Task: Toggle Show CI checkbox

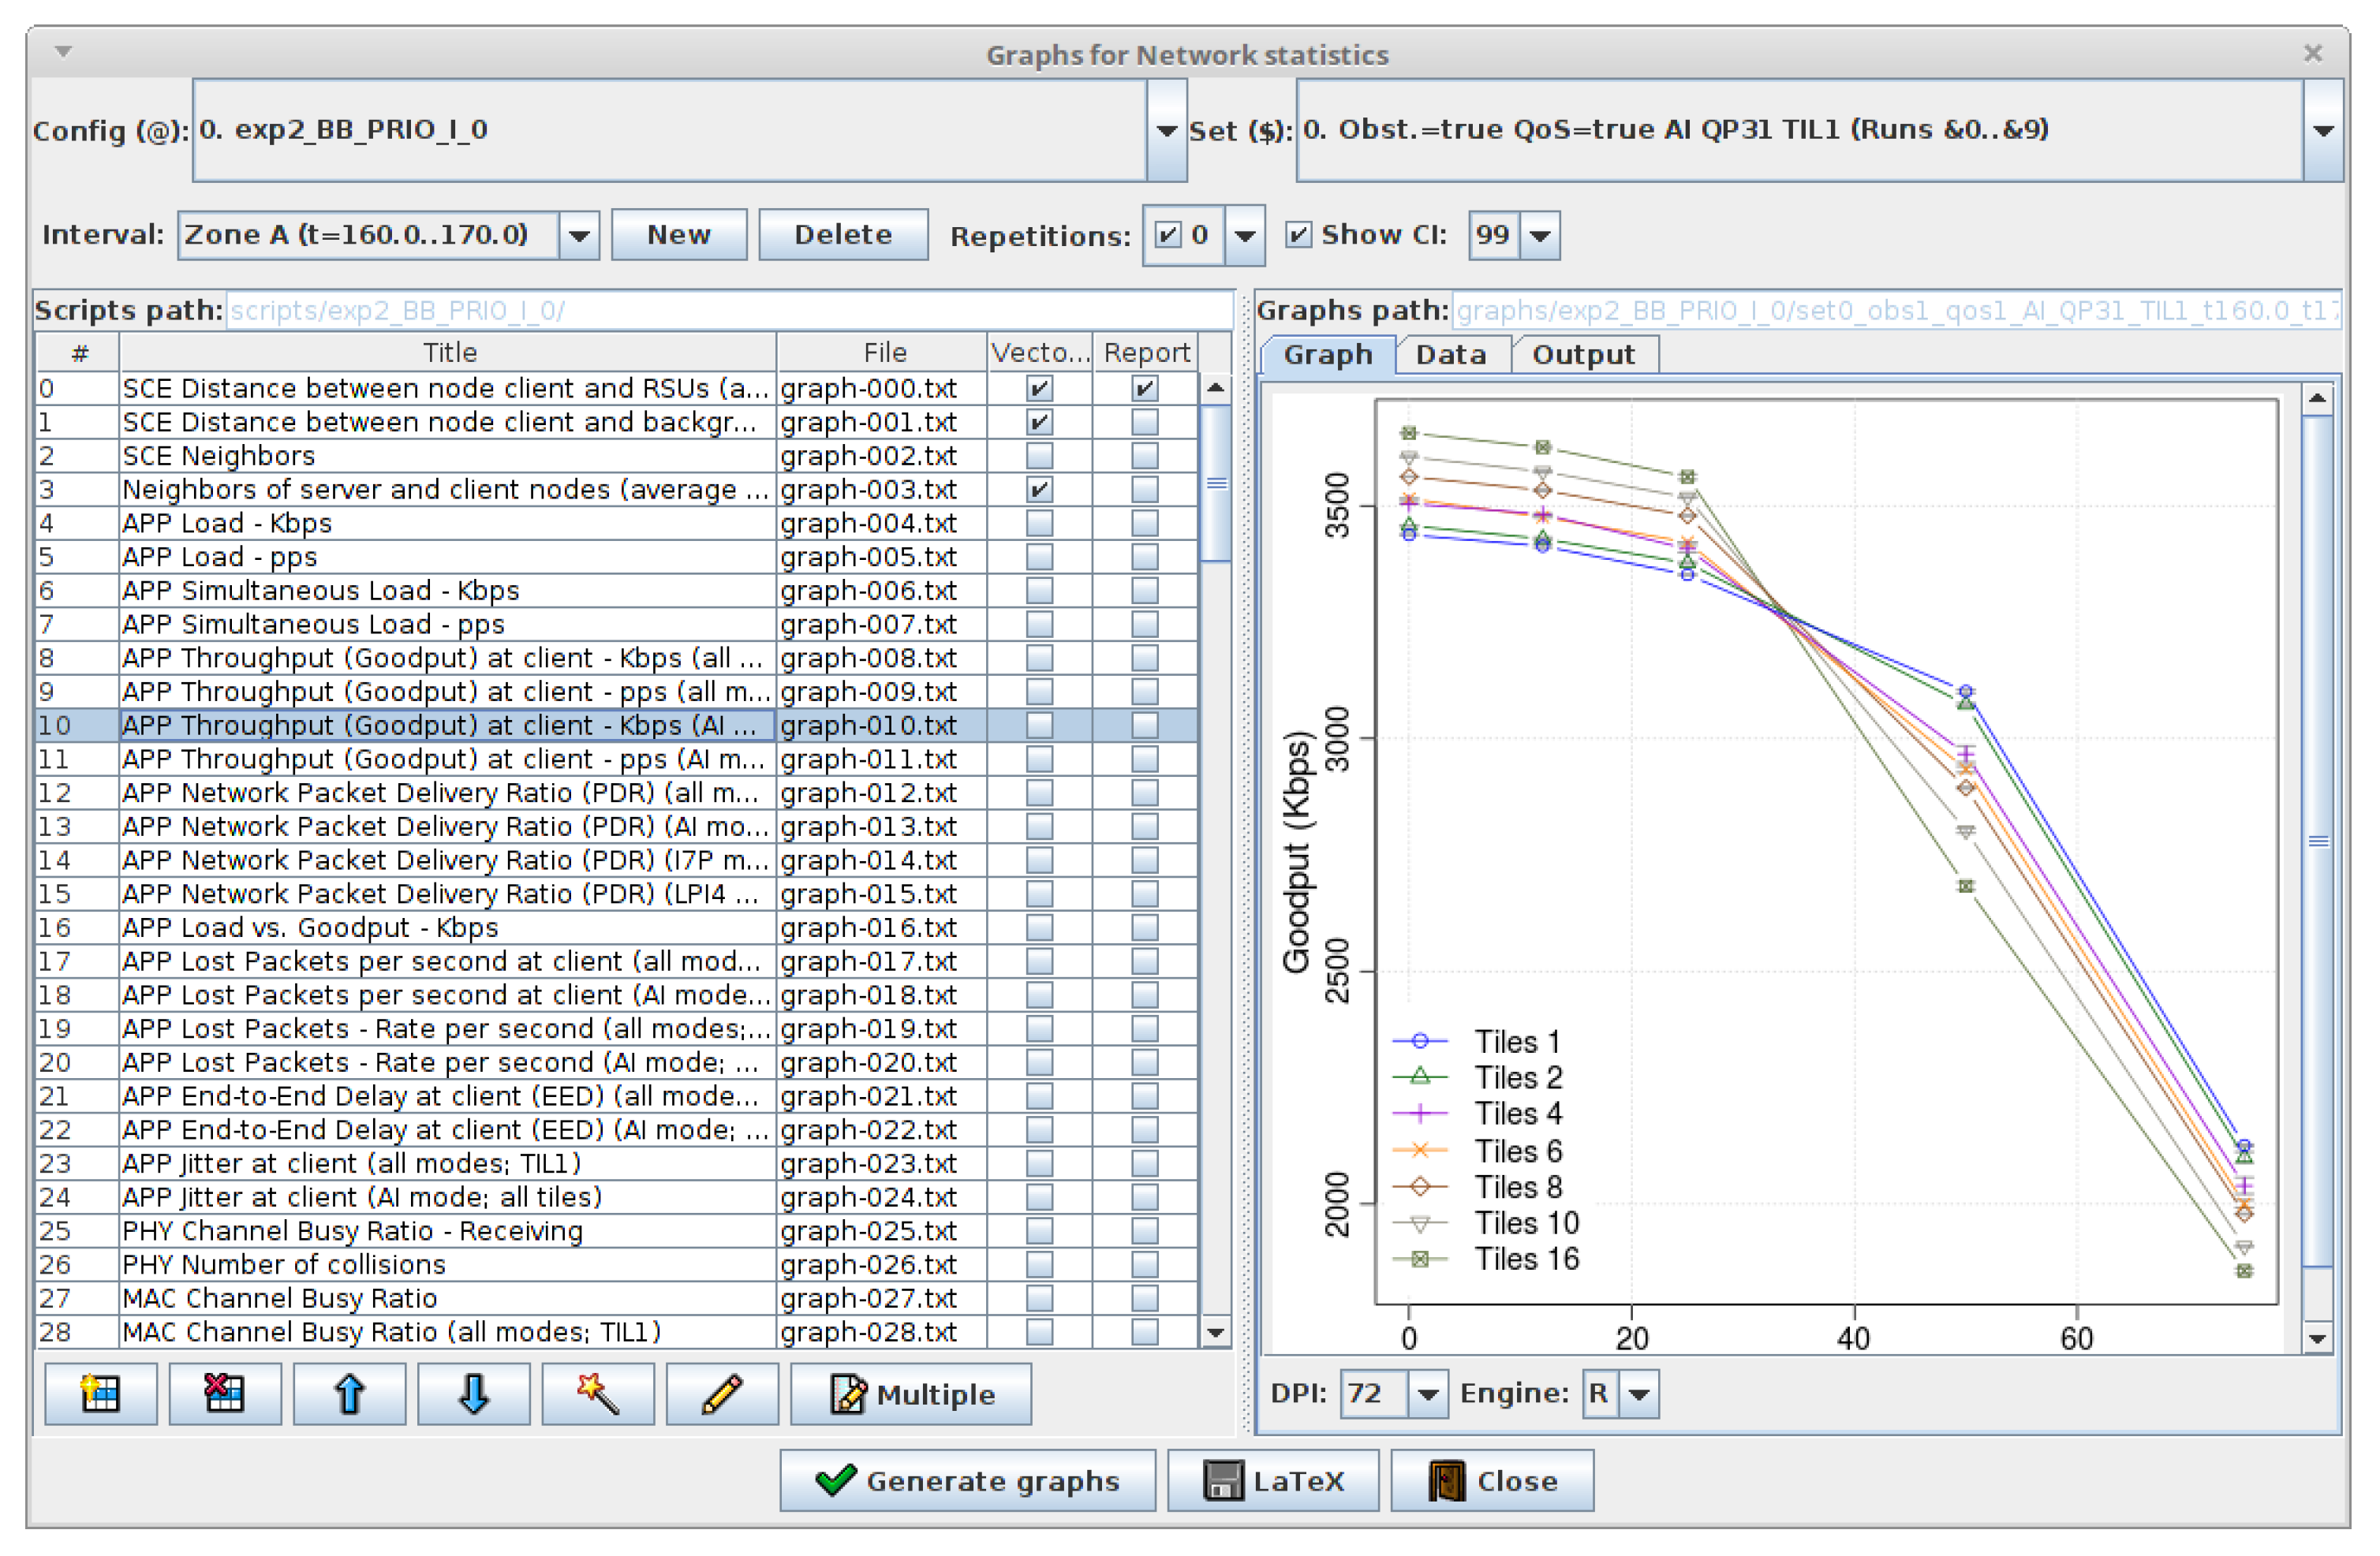Action: pos(1297,235)
